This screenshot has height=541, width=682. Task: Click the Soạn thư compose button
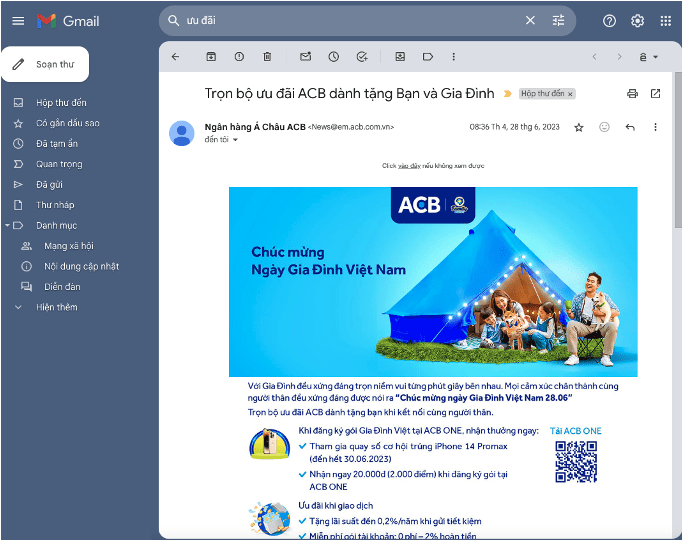(x=45, y=64)
